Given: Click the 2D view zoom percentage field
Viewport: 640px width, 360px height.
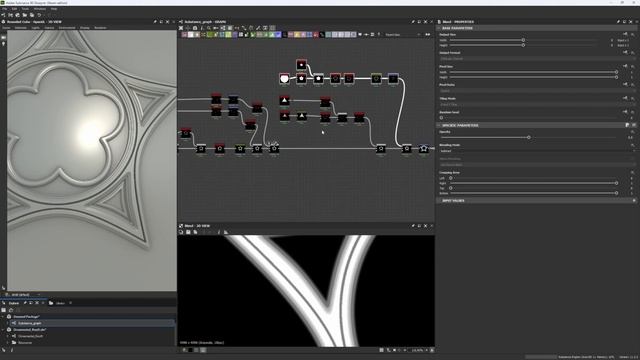Looking at the screenshot, I should click(x=417, y=350).
